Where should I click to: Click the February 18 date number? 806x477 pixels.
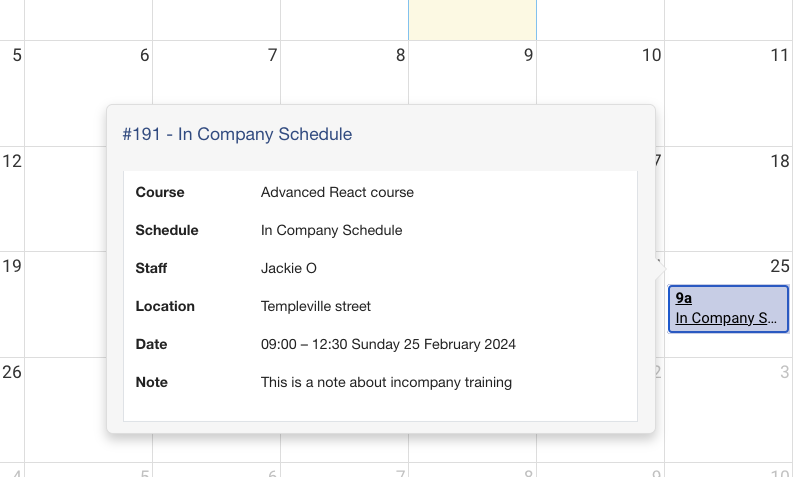tap(780, 161)
